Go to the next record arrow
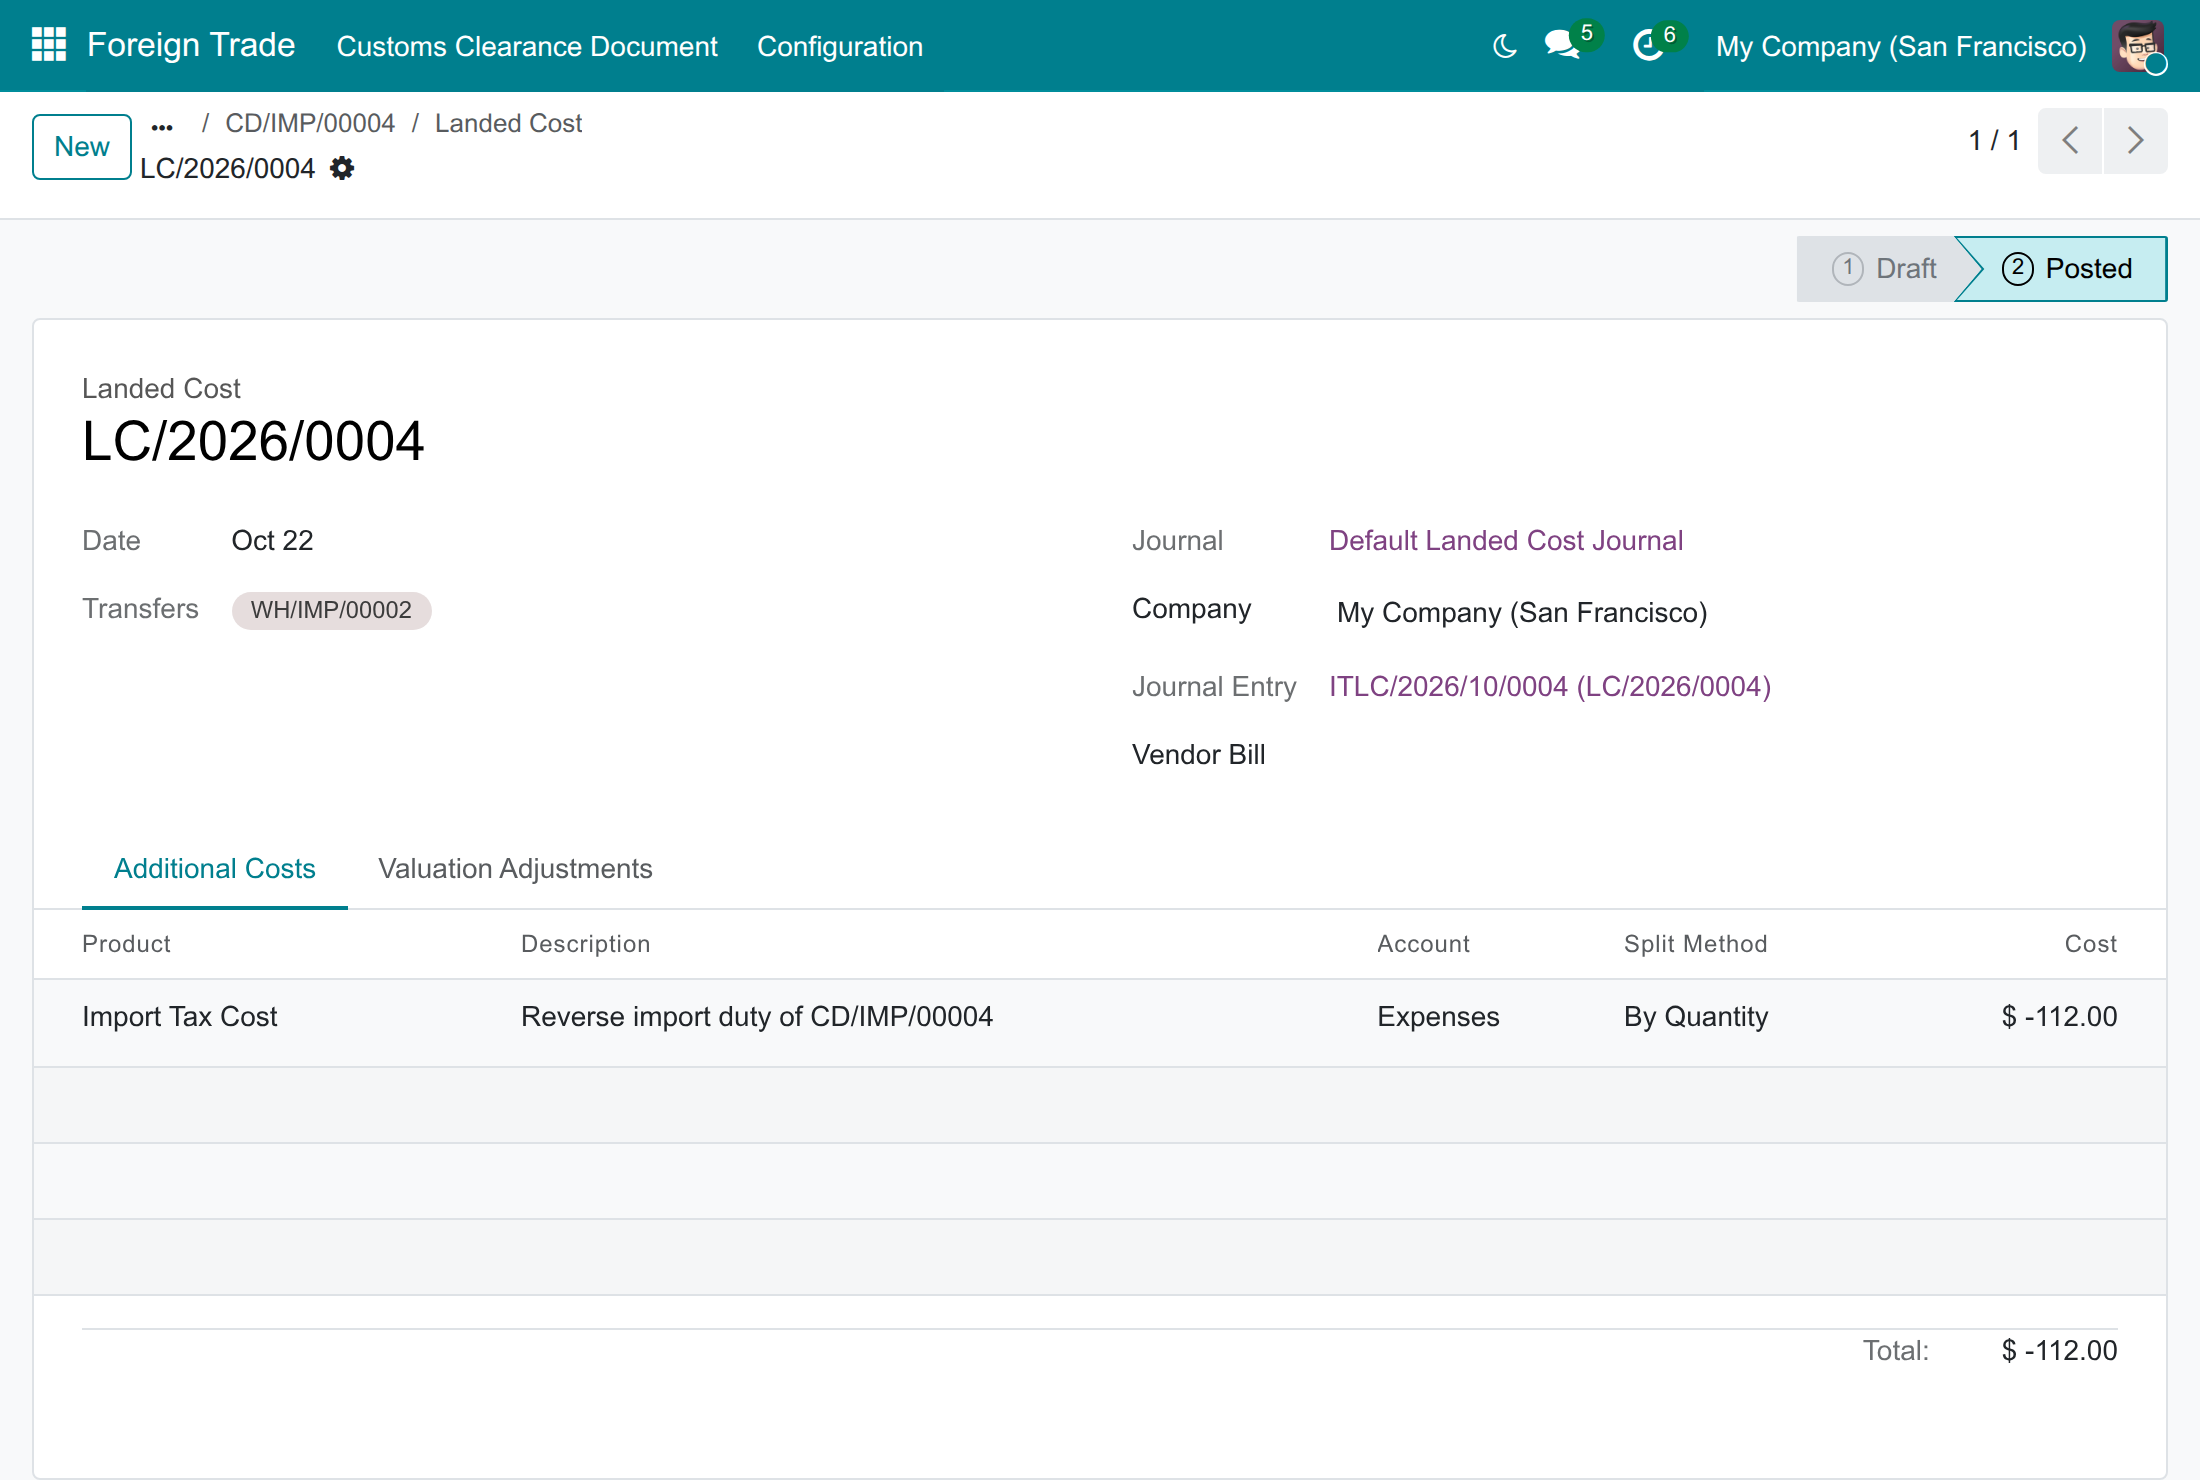 click(x=2135, y=140)
